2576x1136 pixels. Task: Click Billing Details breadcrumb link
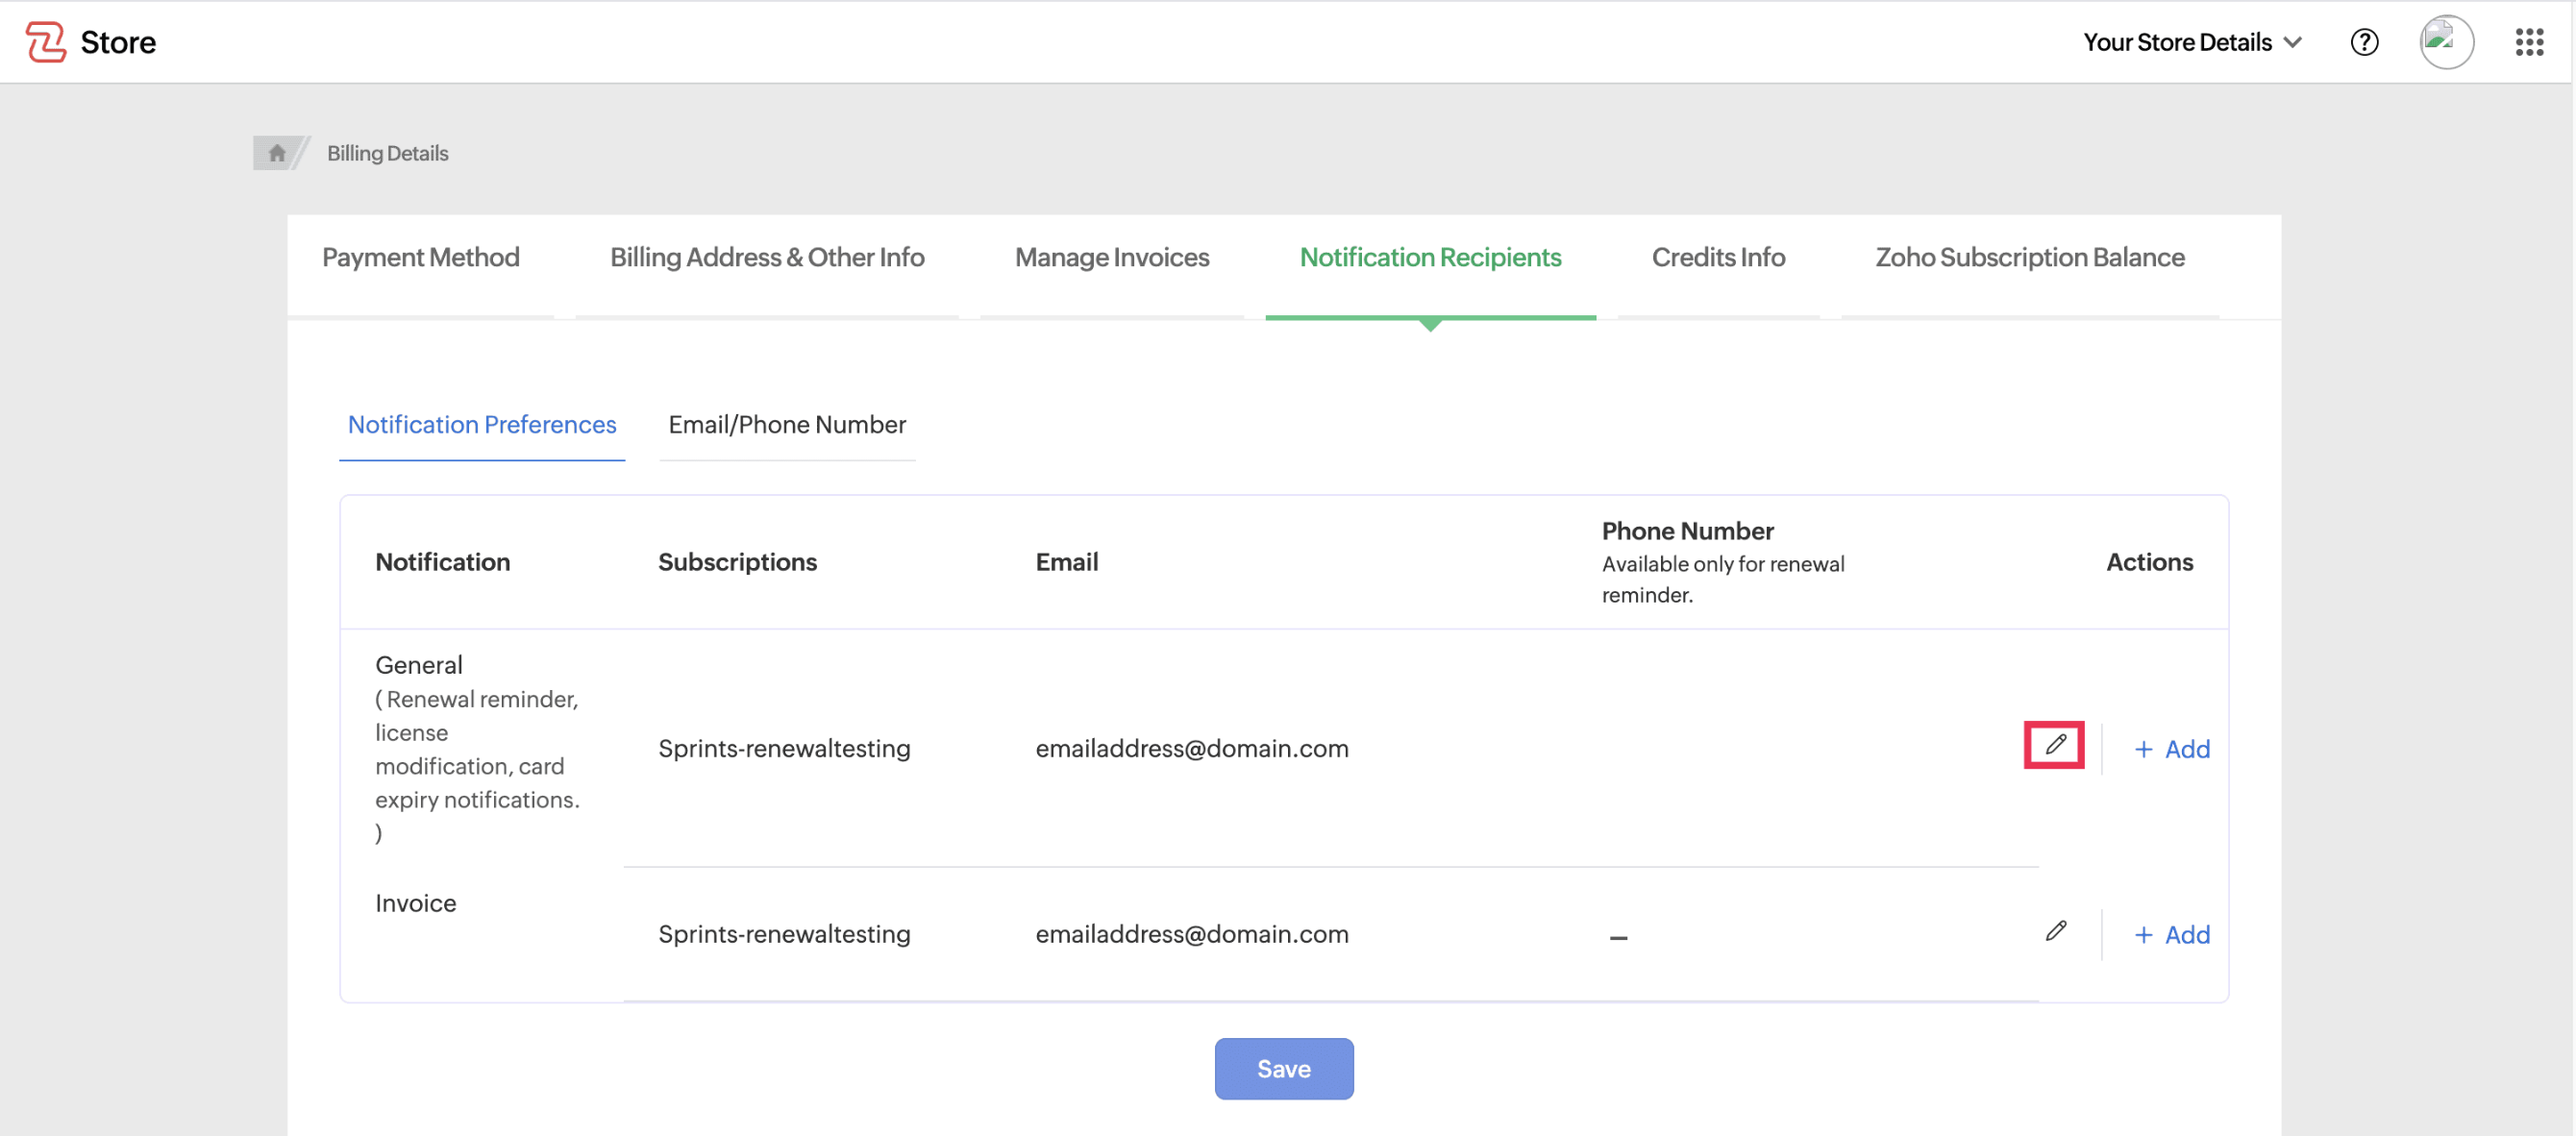click(x=387, y=153)
